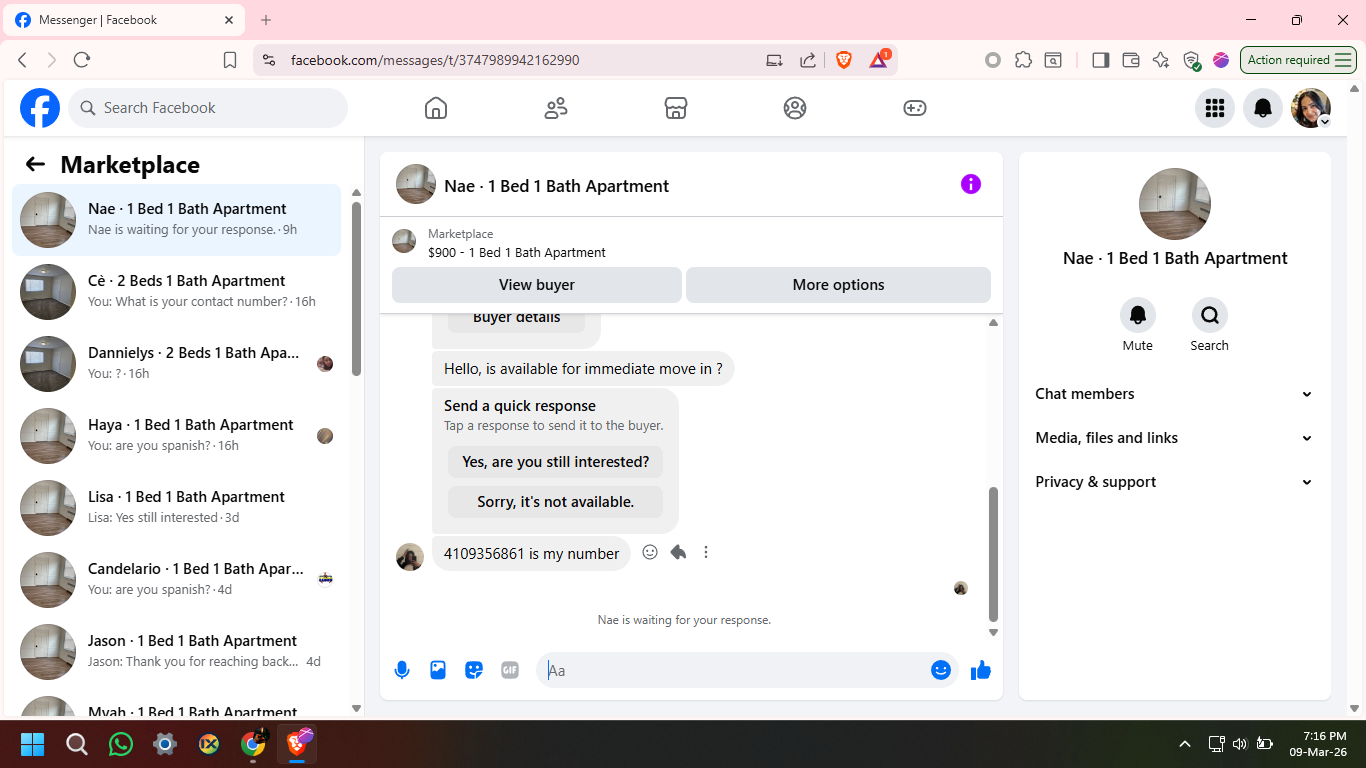1366x768 pixels.
Task: Open the Groups icon in top navigation
Action: coord(795,108)
